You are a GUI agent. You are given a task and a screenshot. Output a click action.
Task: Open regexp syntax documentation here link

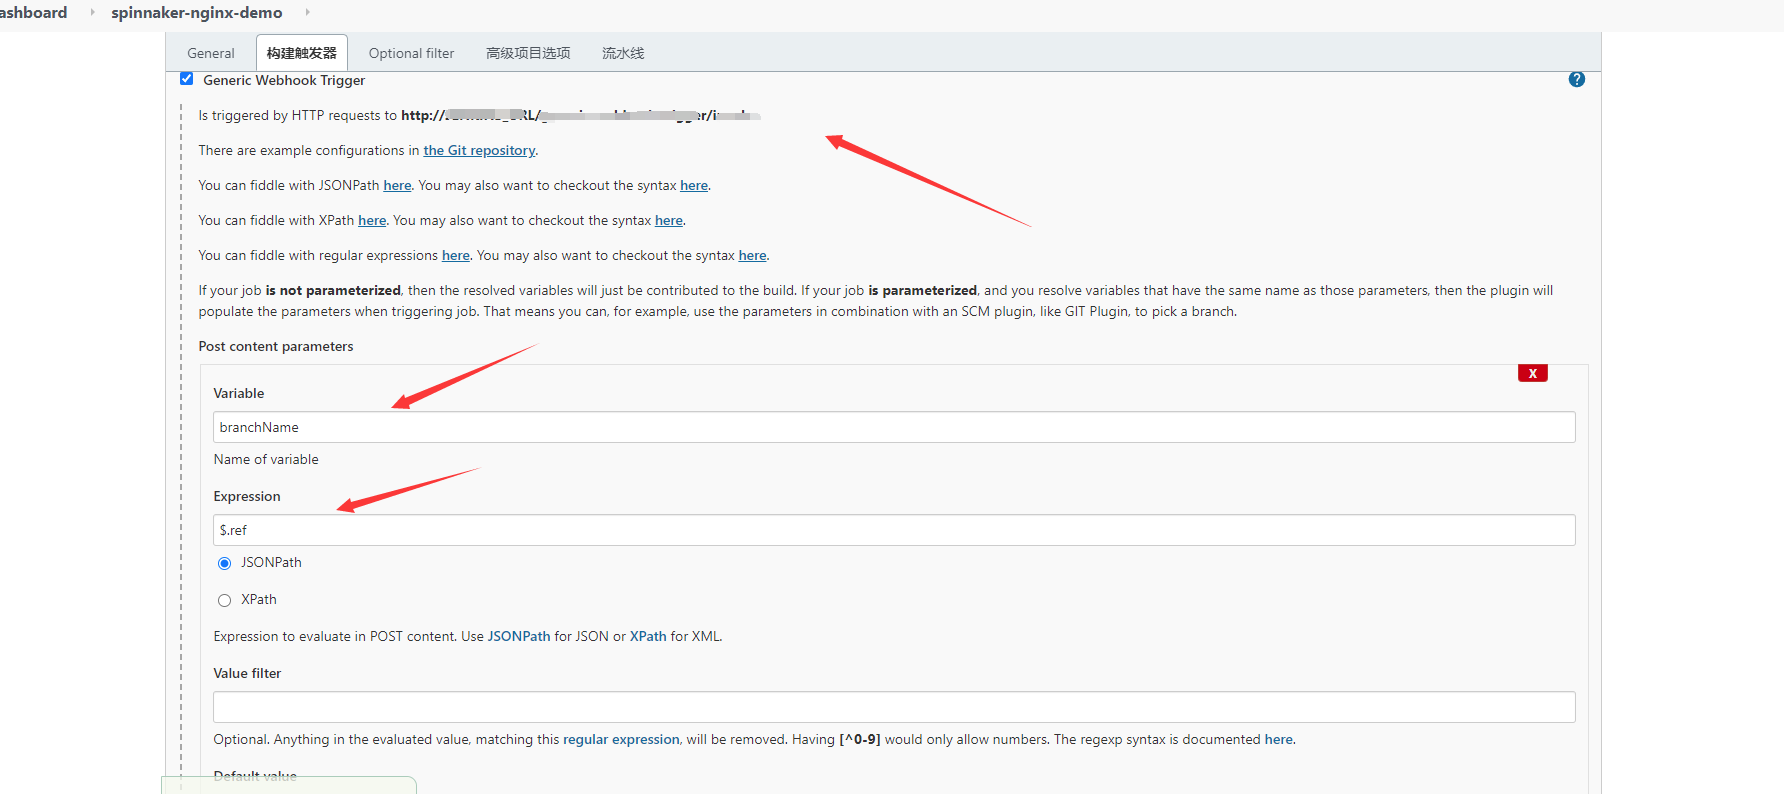click(x=1279, y=739)
